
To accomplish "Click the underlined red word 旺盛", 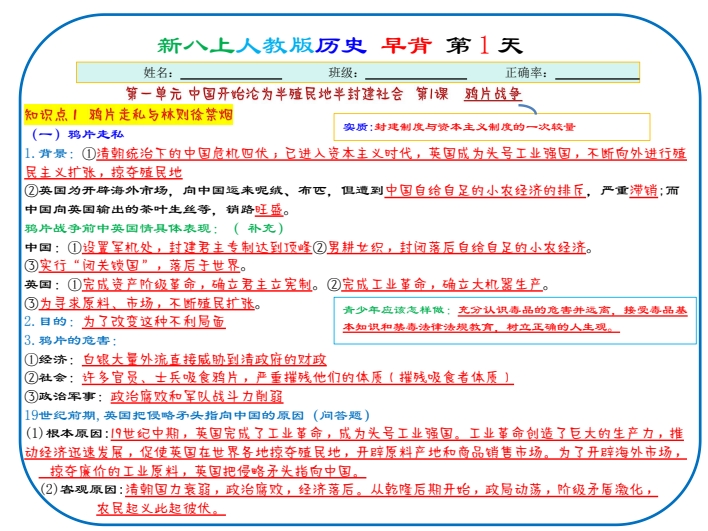I will pyautogui.click(x=269, y=209).
